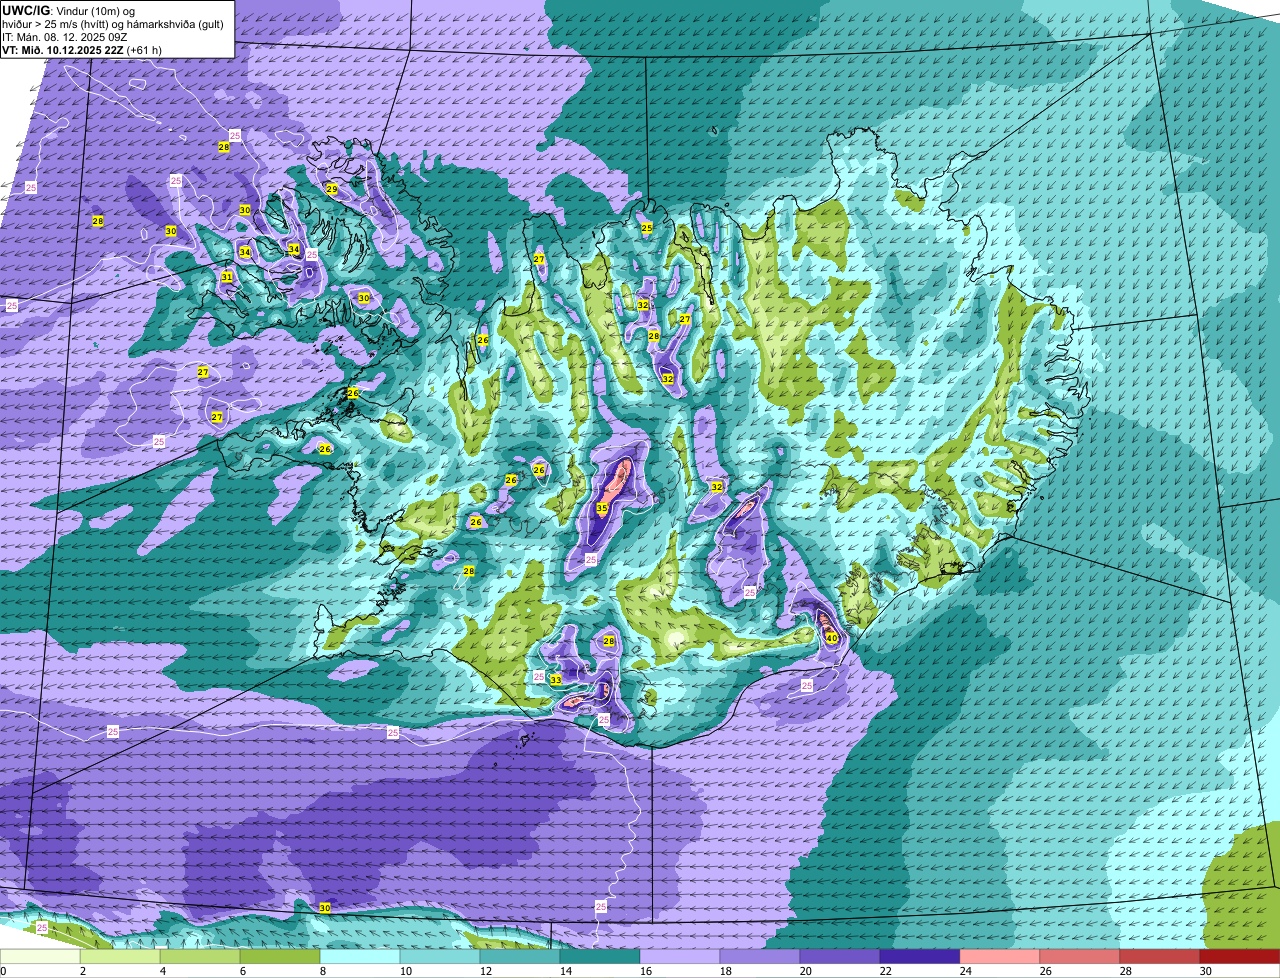Click the 14–16 m/s dark teal legend swatch
Screen dimensions: 1280x978
[x=600, y=956]
